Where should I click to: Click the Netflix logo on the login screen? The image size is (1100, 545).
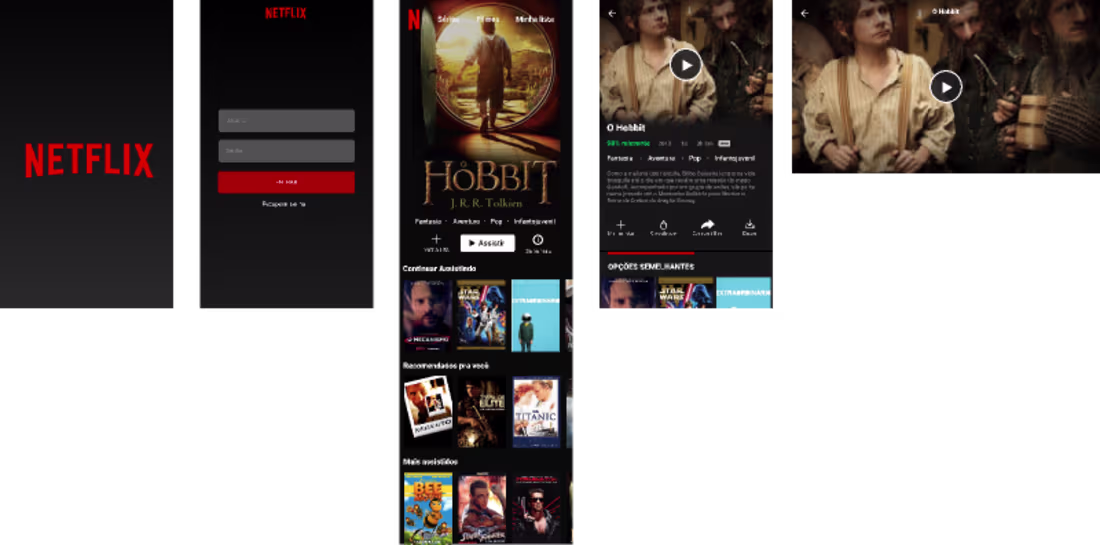(286, 13)
